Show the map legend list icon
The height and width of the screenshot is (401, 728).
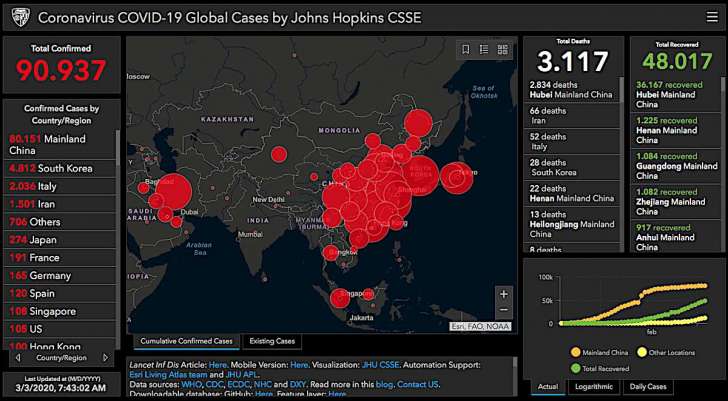pyautogui.click(x=484, y=49)
